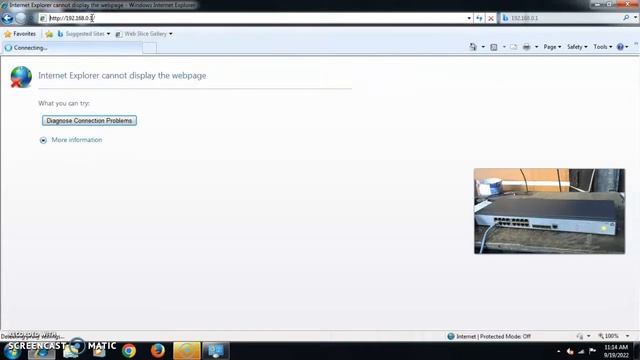Open Mozilla Firefox from taskbar
The width and height of the screenshot is (640, 360).
click(x=158, y=351)
